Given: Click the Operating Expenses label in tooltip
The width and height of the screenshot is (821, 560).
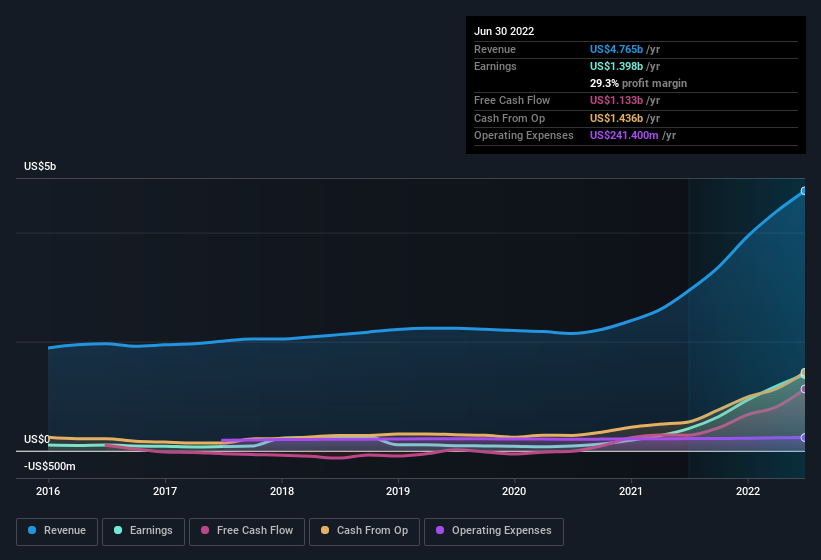Looking at the screenshot, I should click(x=524, y=136).
